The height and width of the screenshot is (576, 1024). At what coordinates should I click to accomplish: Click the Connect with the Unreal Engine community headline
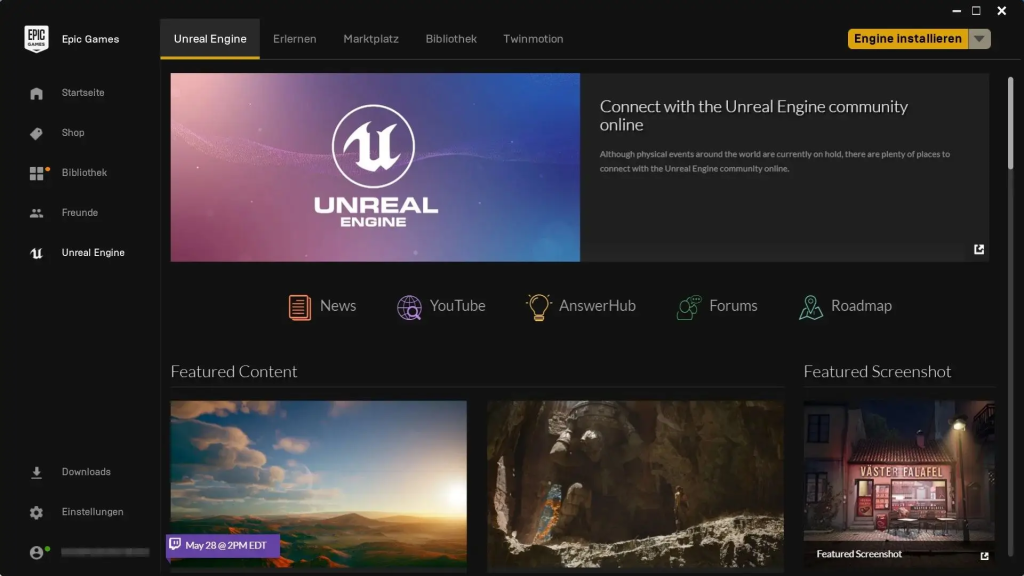[754, 116]
